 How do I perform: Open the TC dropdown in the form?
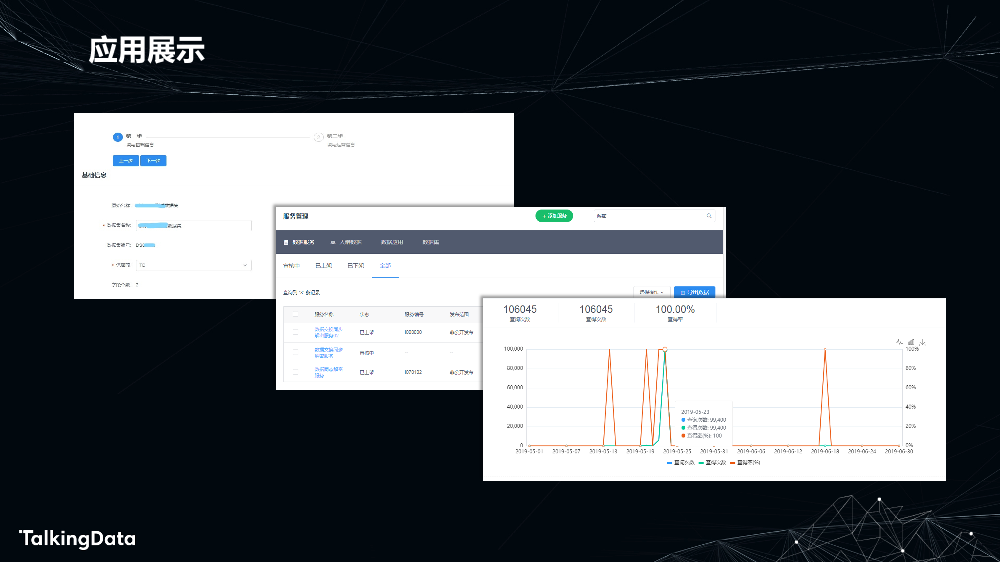(x=194, y=265)
